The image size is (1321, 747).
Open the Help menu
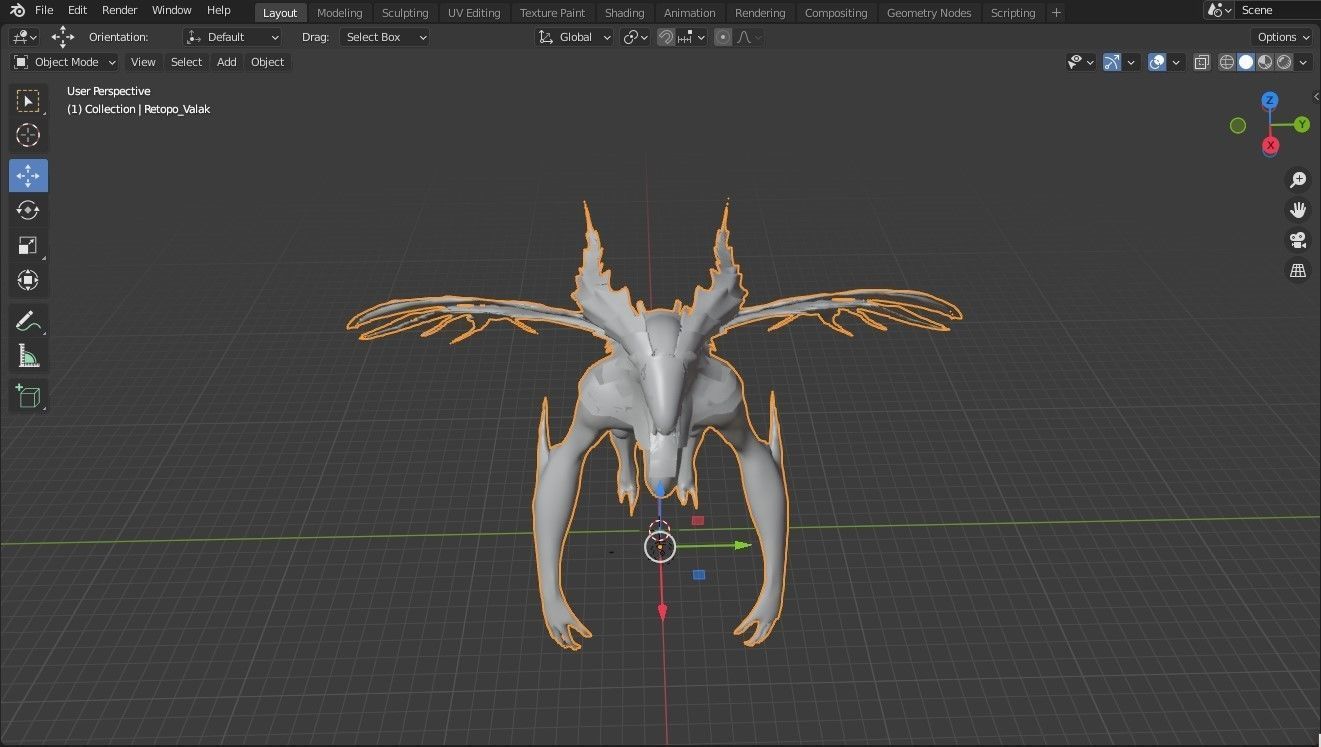point(219,10)
